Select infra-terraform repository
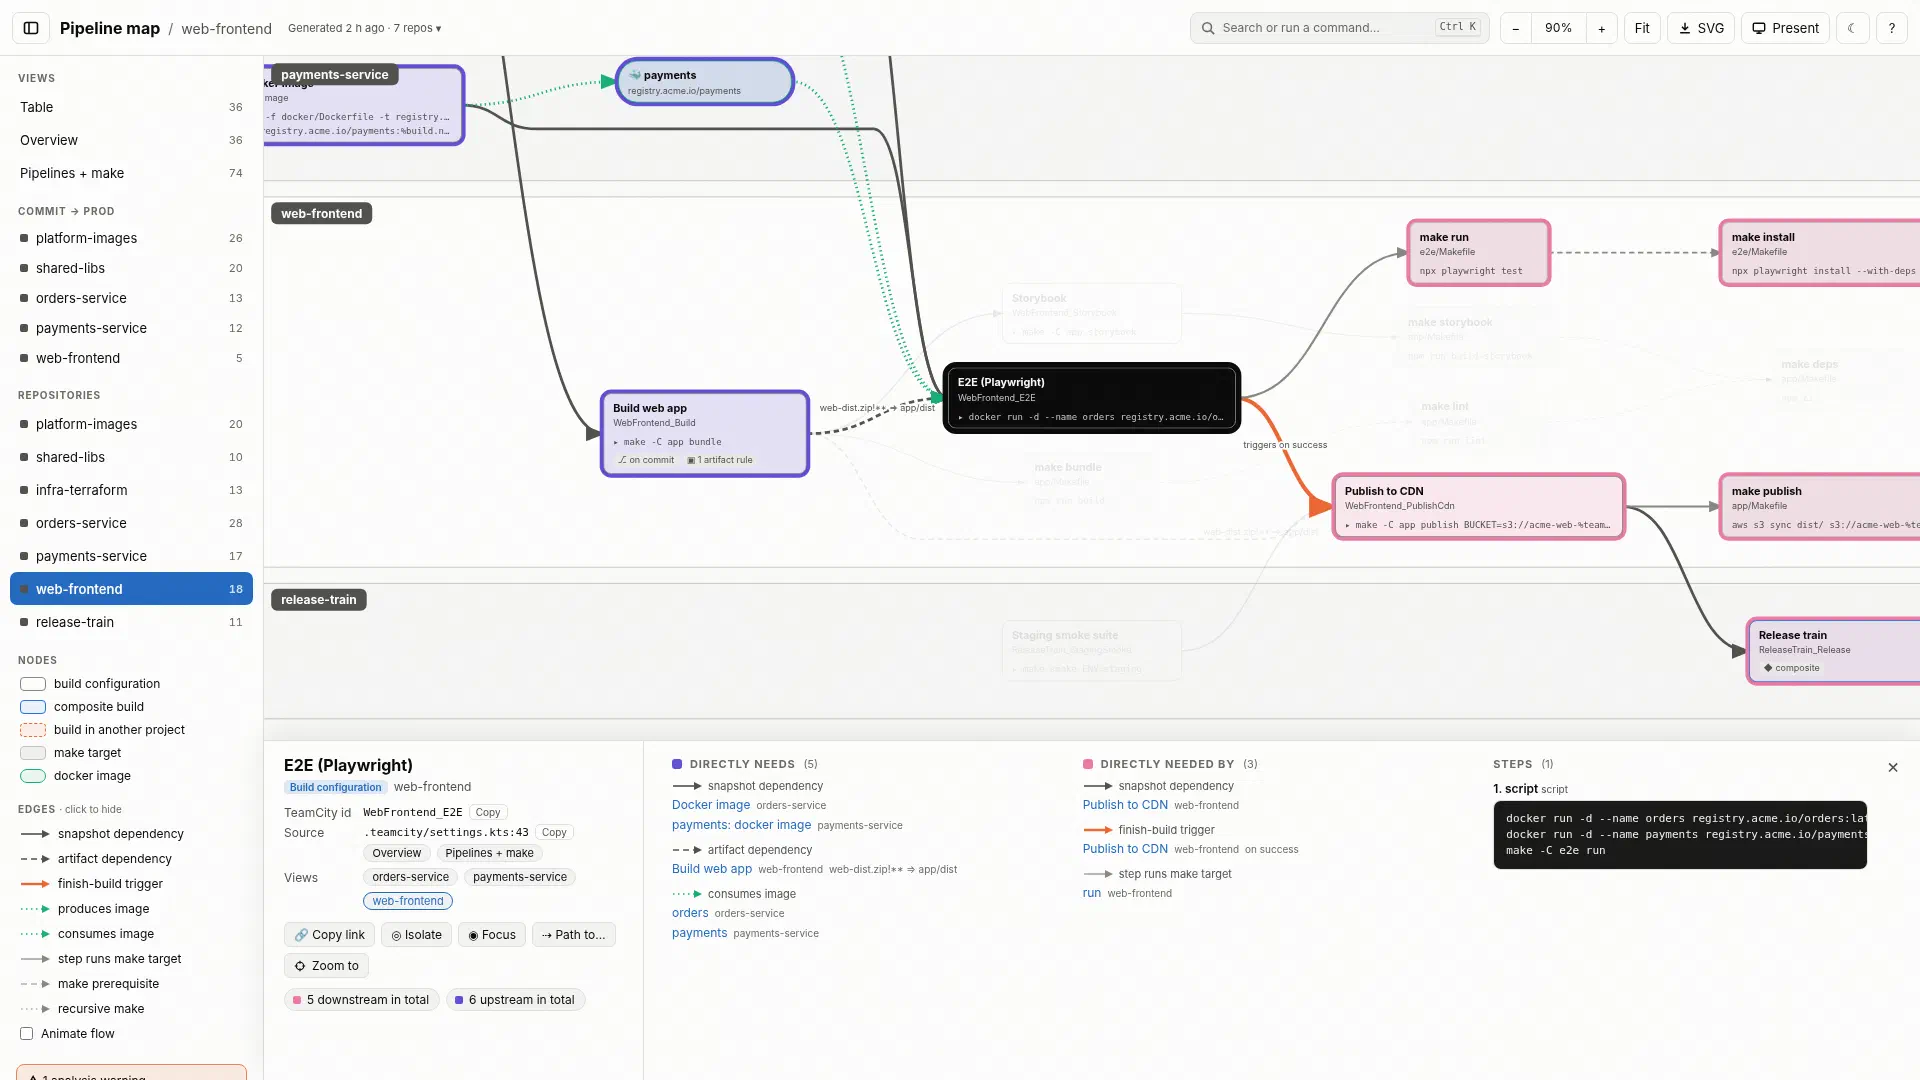 (131, 490)
